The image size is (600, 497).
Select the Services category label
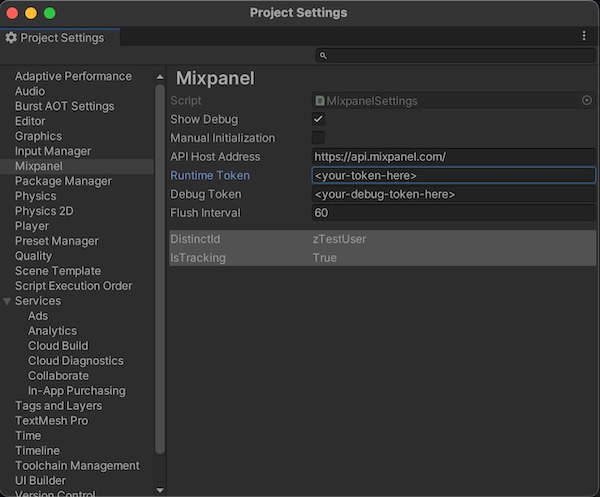pos(38,301)
